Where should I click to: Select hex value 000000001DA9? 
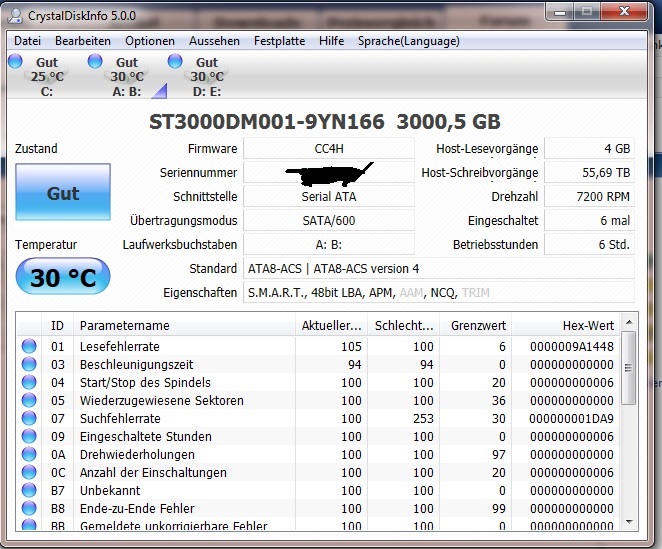[x=572, y=419]
